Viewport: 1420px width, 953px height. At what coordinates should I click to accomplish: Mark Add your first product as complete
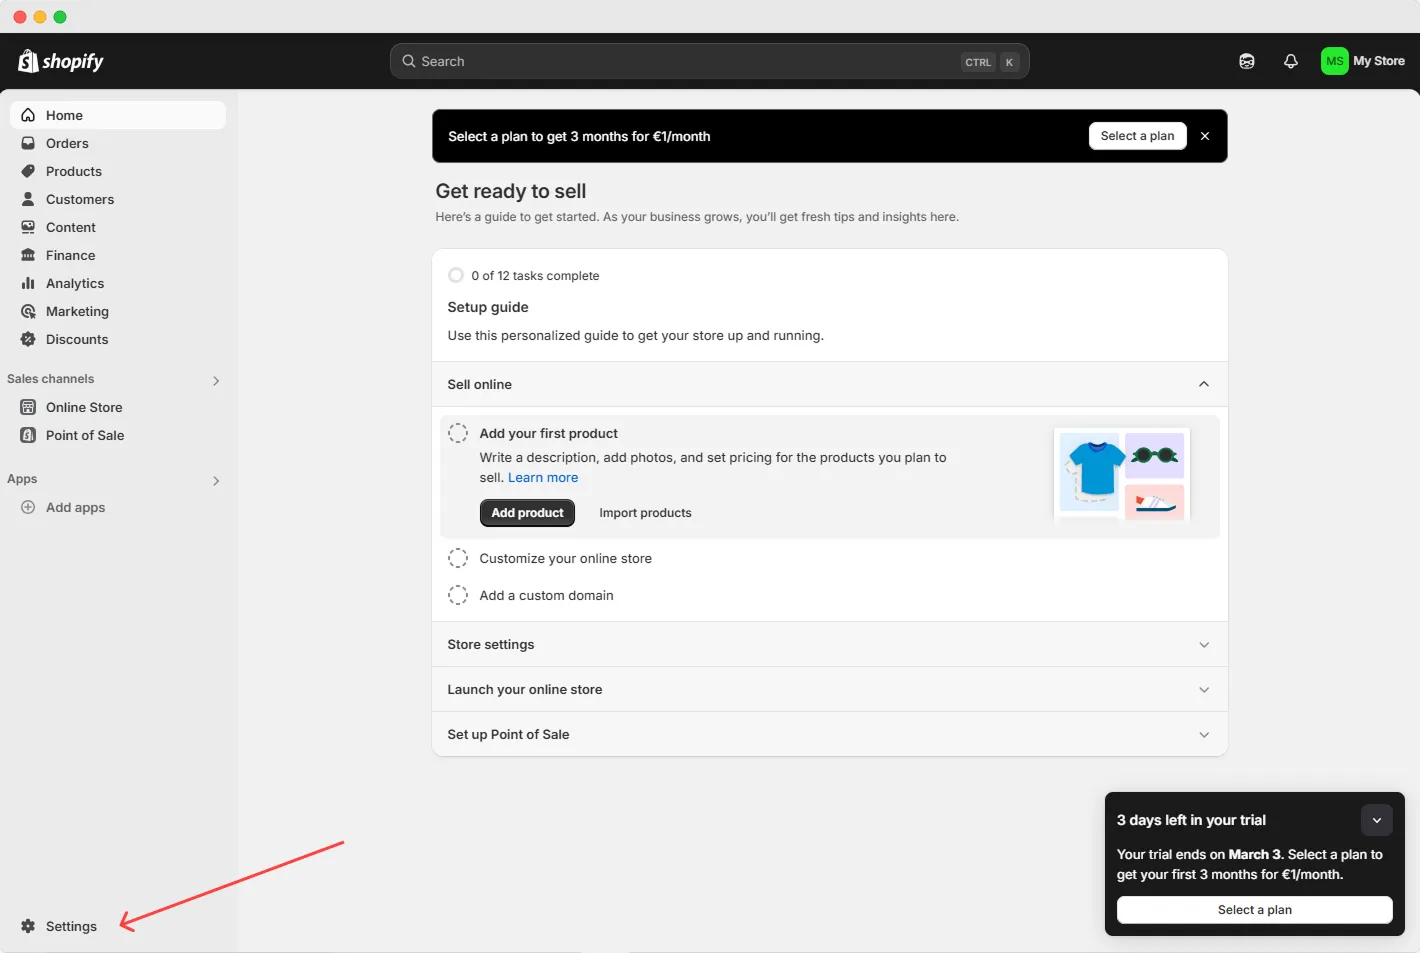pos(458,433)
